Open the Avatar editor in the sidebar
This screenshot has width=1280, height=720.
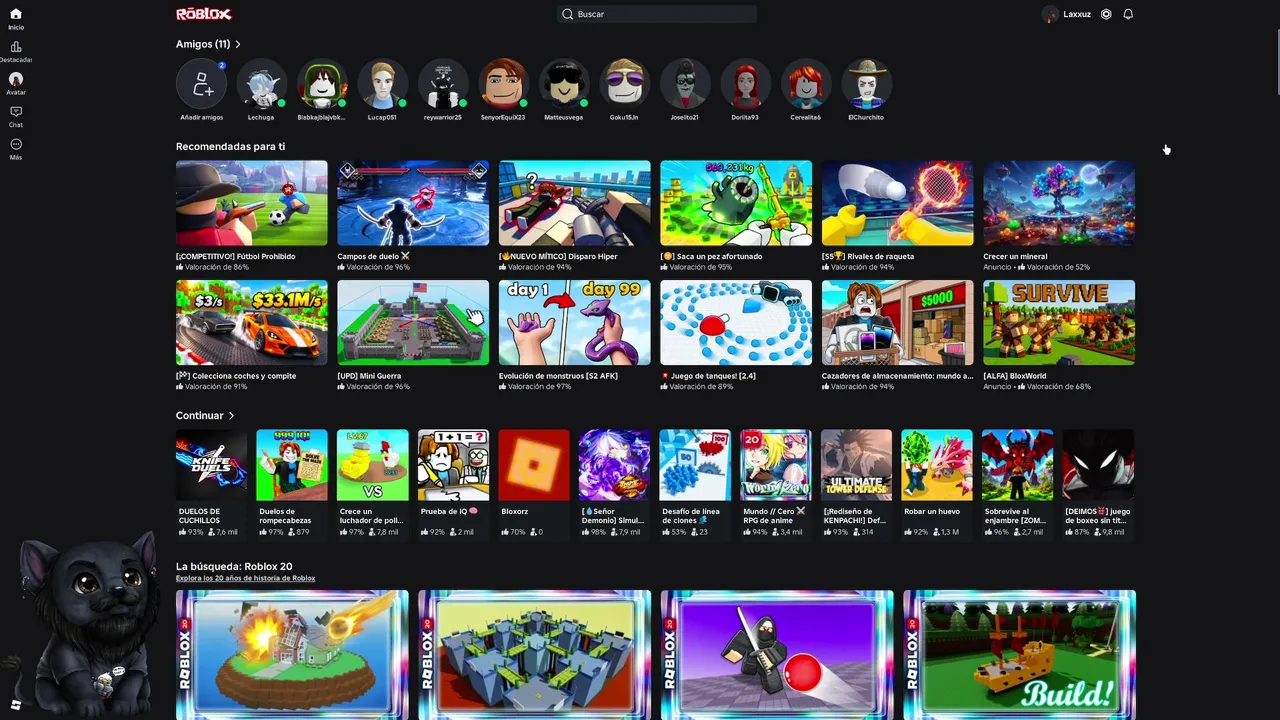(16, 83)
